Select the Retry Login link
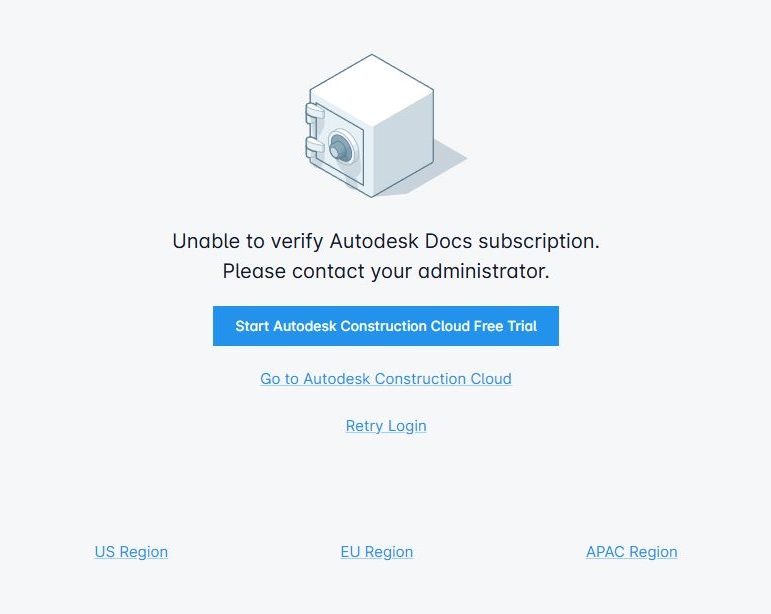Image resolution: width=771 pixels, height=614 pixels. [386, 426]
